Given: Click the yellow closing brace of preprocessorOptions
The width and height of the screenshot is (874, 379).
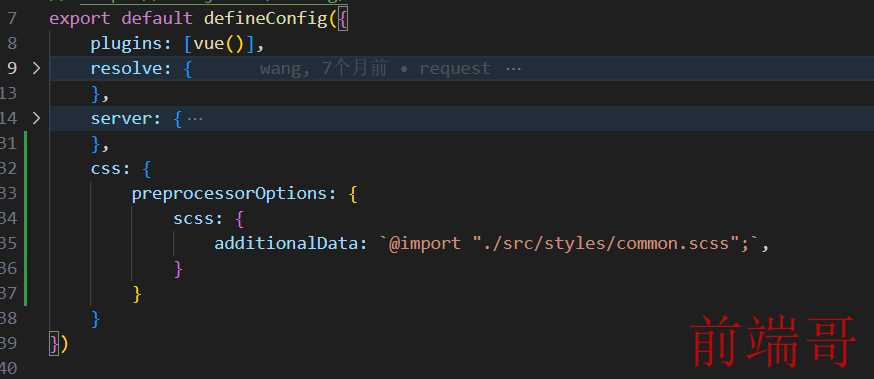Looking at the screenshot, I should [137, 294].
